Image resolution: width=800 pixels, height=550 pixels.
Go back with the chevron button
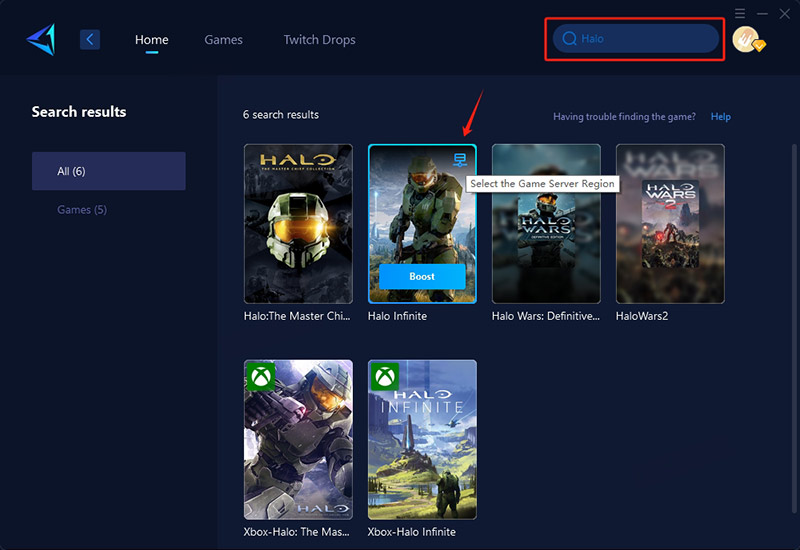(x=90, y=39)
